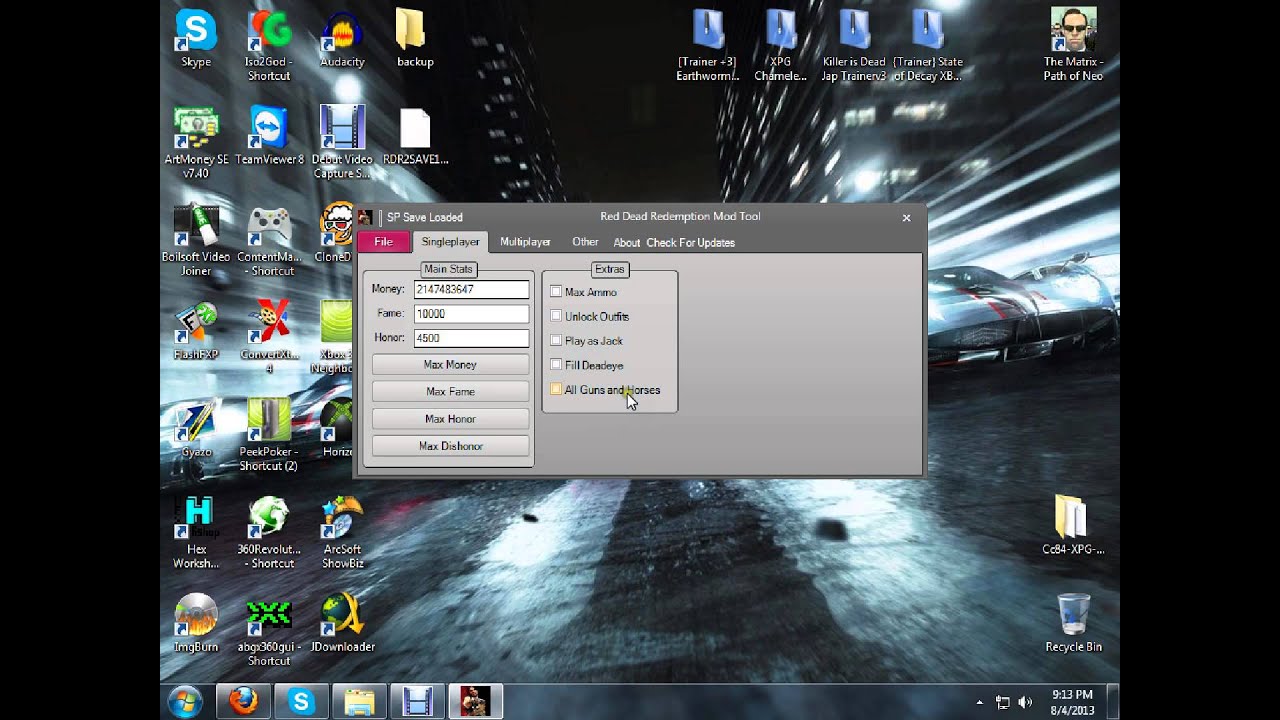Enable the Fill Deadeye checkbox
The image size is (1280, 720).
click(x=556, y=365)
